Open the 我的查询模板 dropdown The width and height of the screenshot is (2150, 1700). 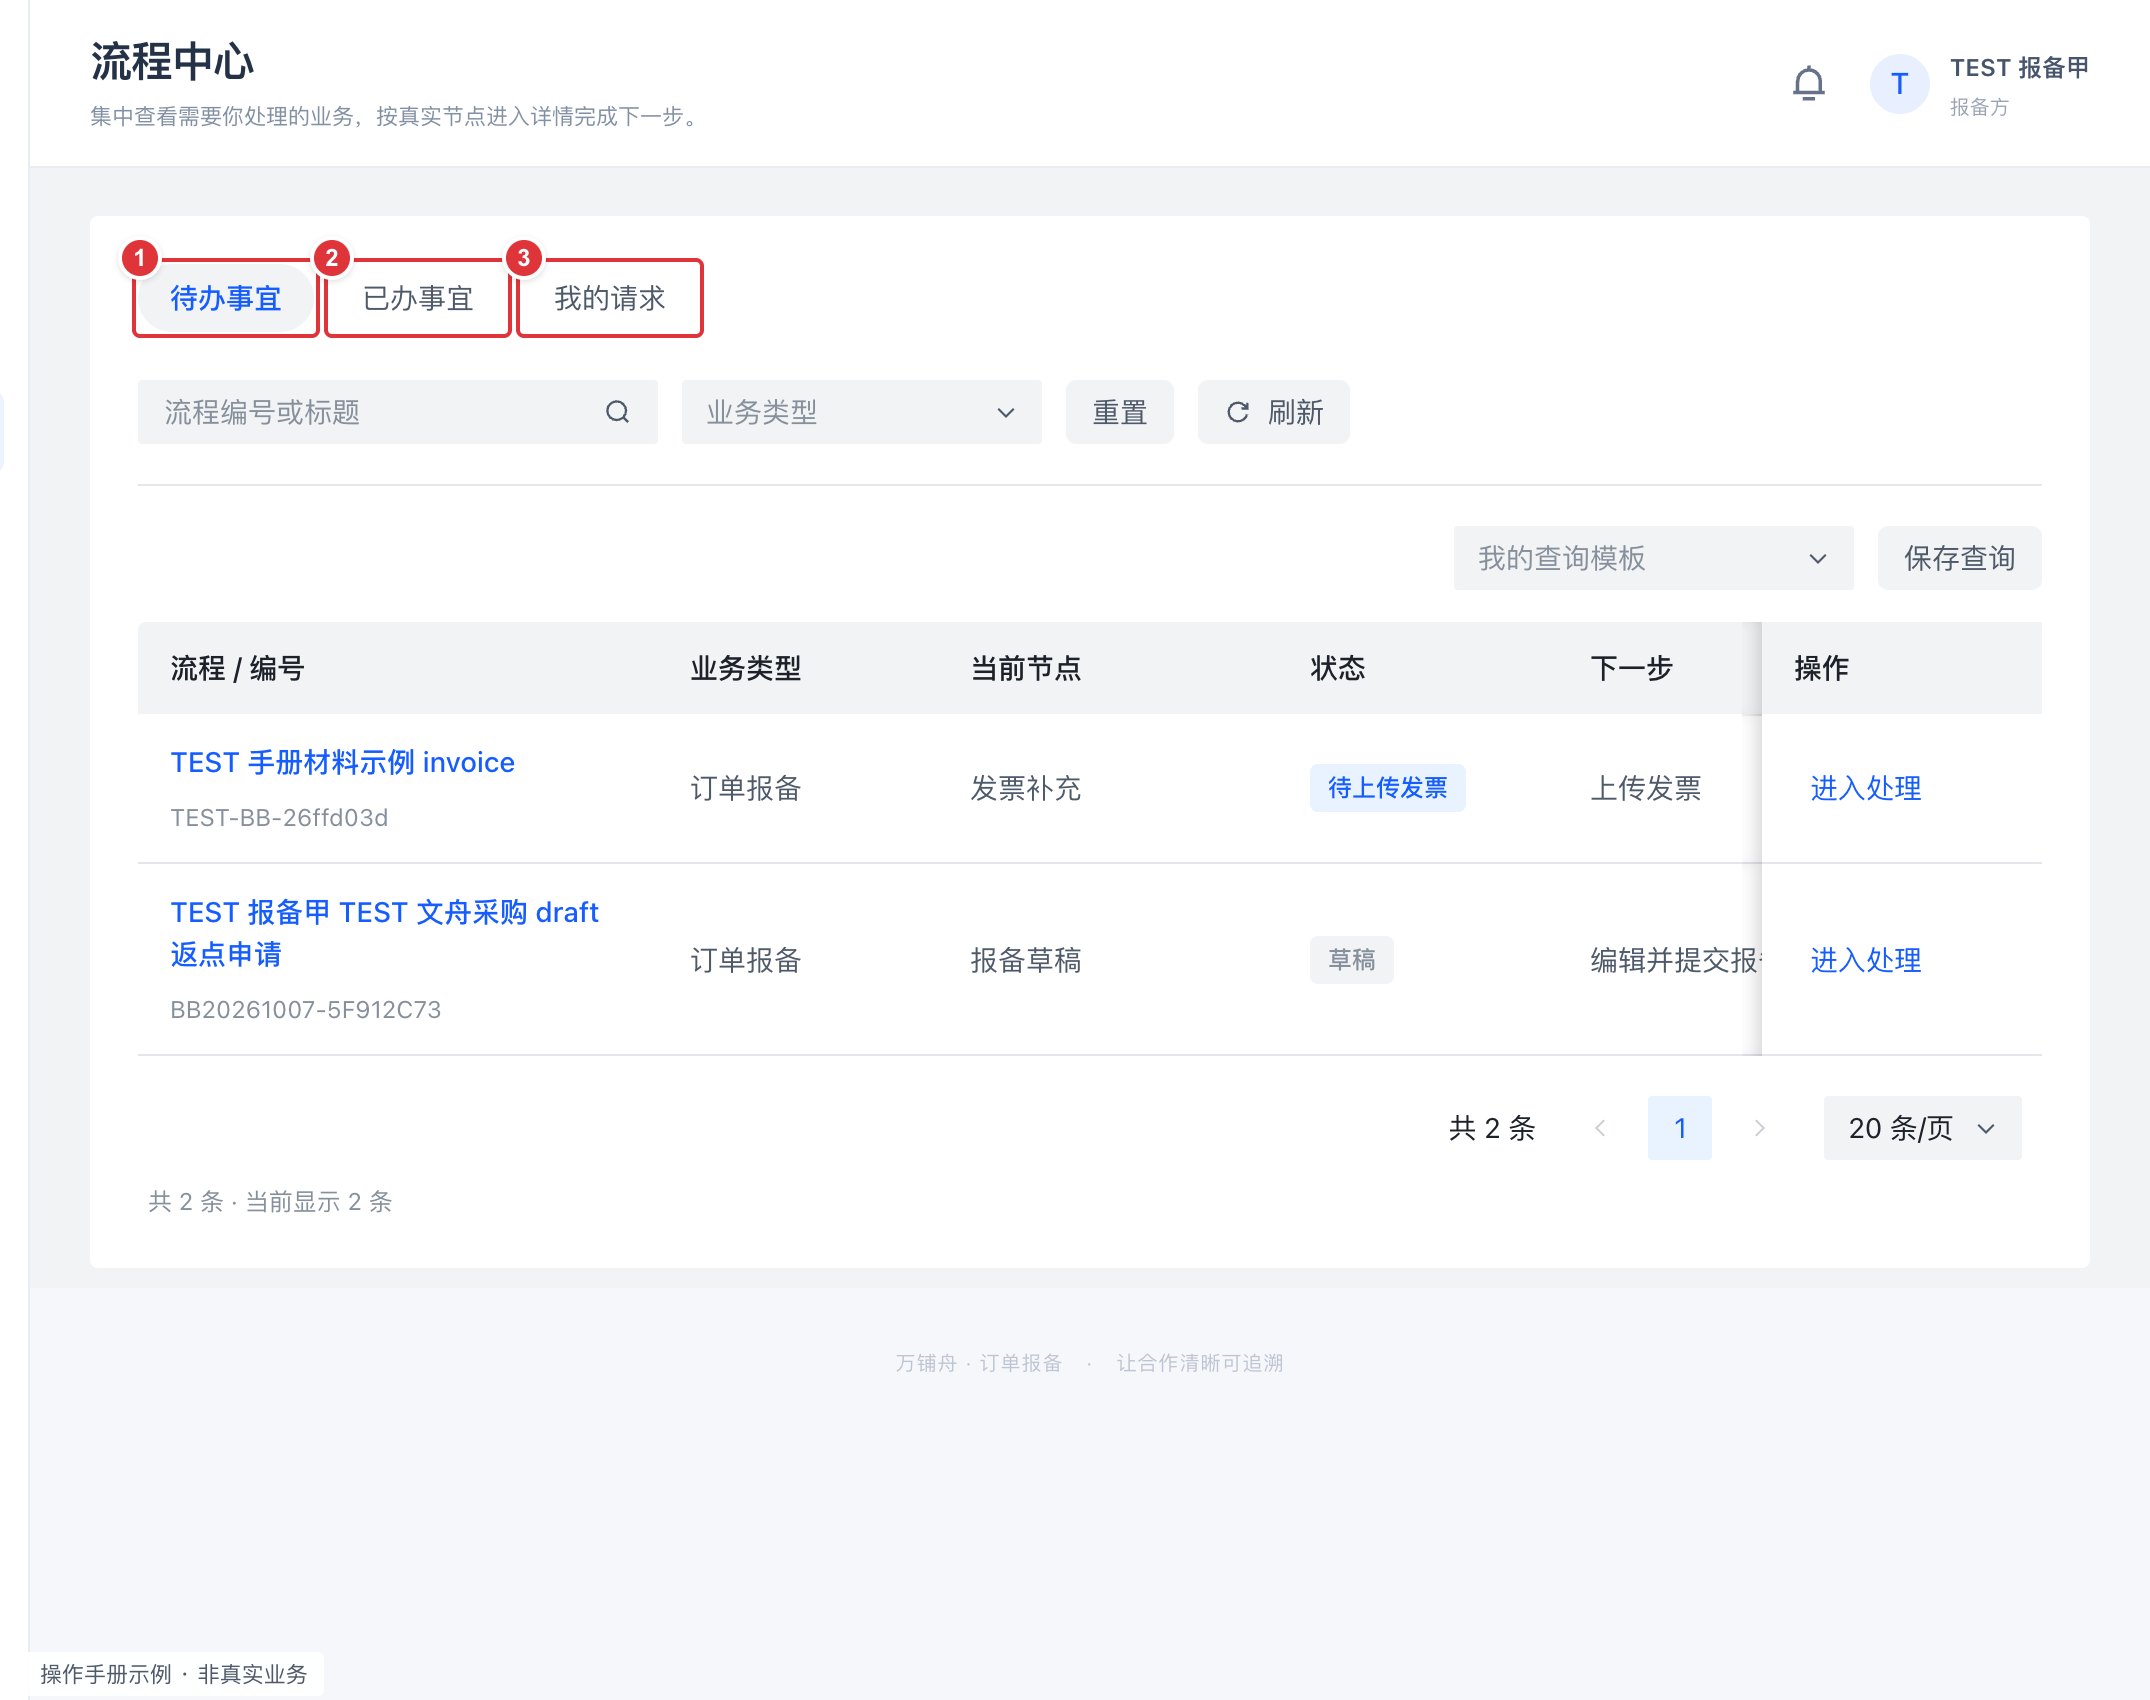point(1654,558)
